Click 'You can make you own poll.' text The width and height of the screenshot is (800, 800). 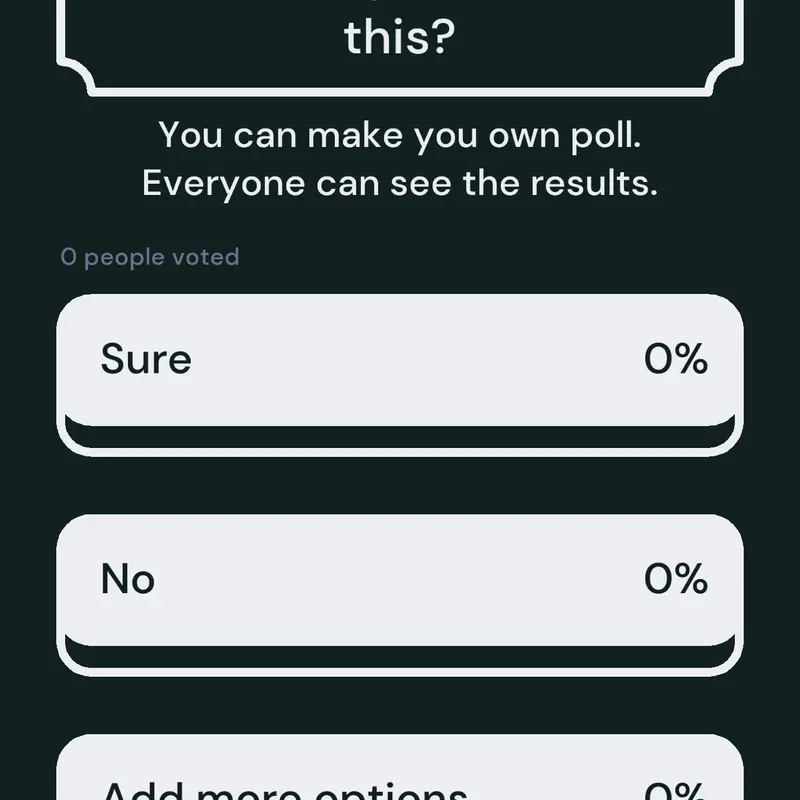(x=399, y=136)
